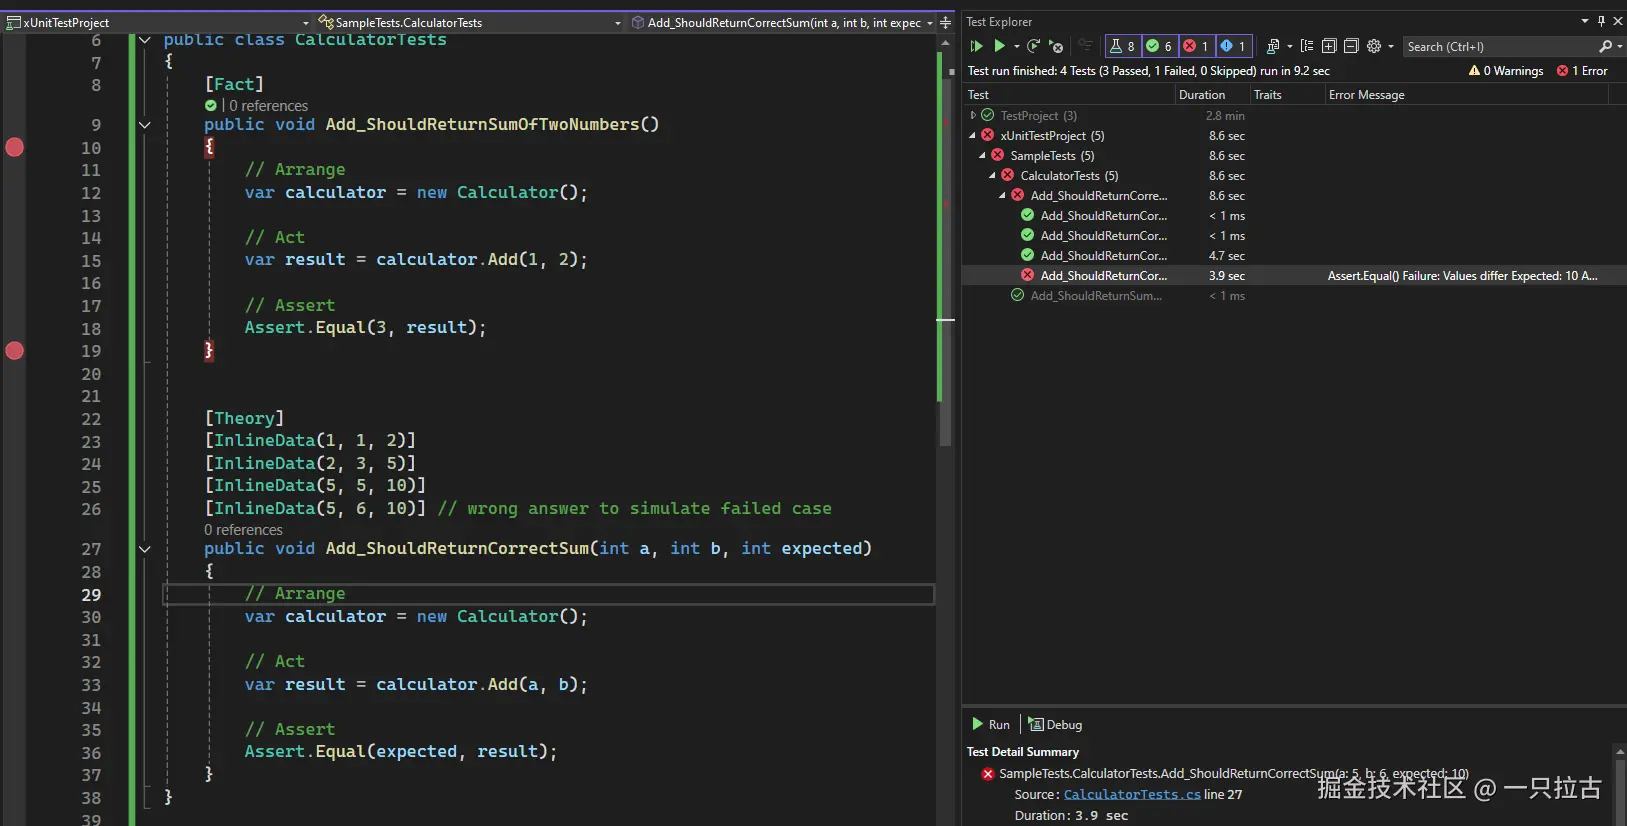The width and height of the screenshot is (1627, 826).
Task: Select the SampleTests (5) tree row
Action: [x=1293, y=155]
